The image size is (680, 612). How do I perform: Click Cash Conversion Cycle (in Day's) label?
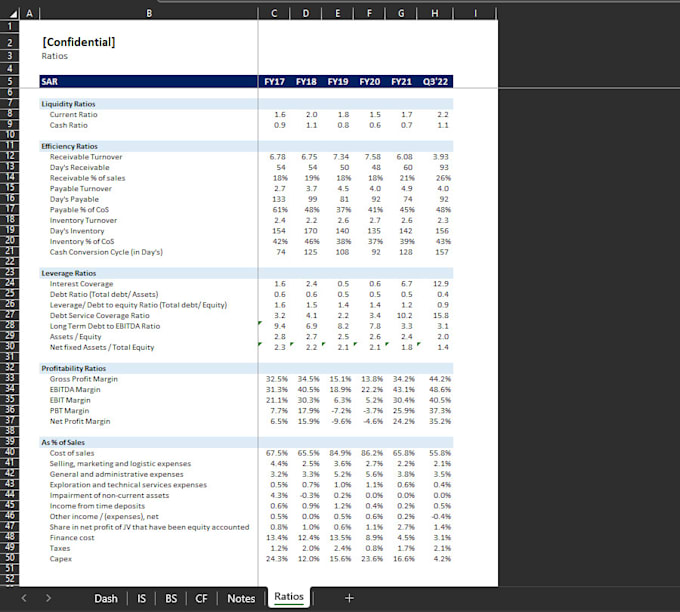[106, 252]
